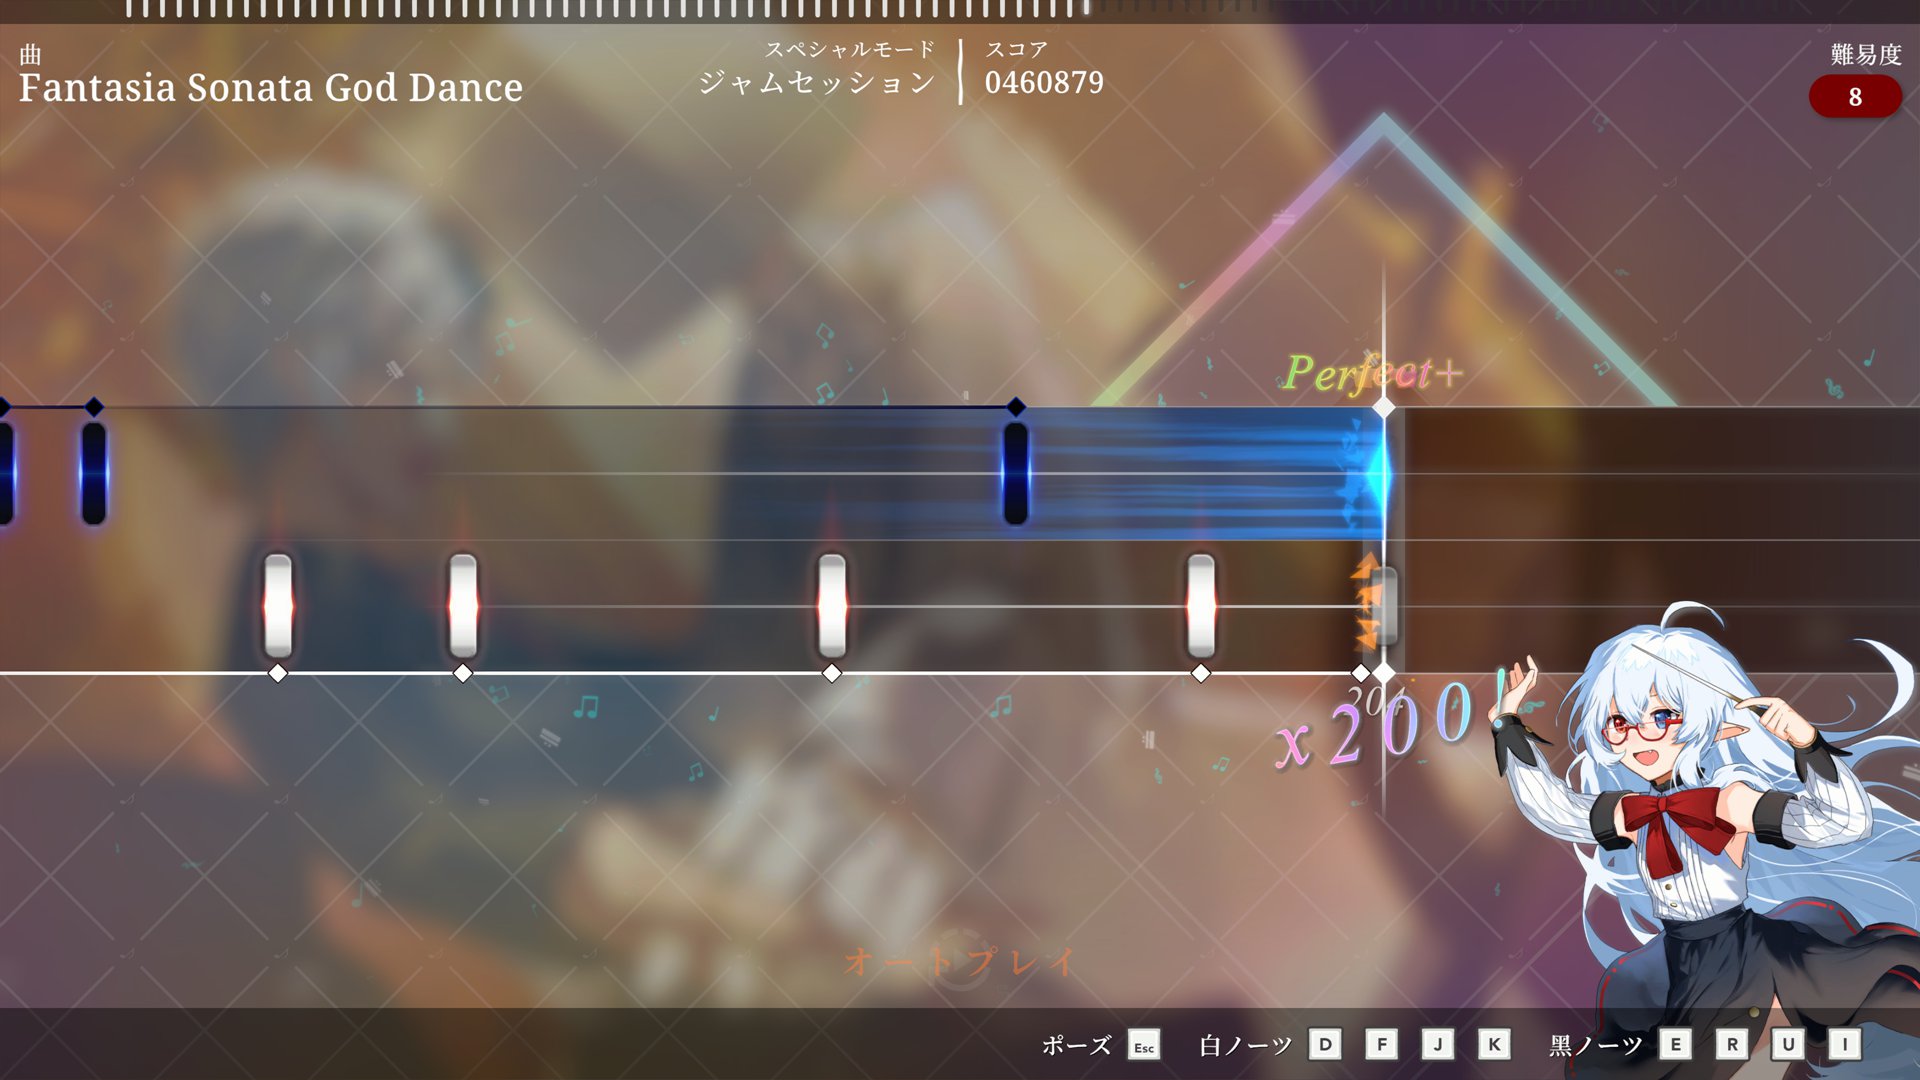Click the score counter 0460879
1920x1080 pixels.
(x=1043, y=83)
